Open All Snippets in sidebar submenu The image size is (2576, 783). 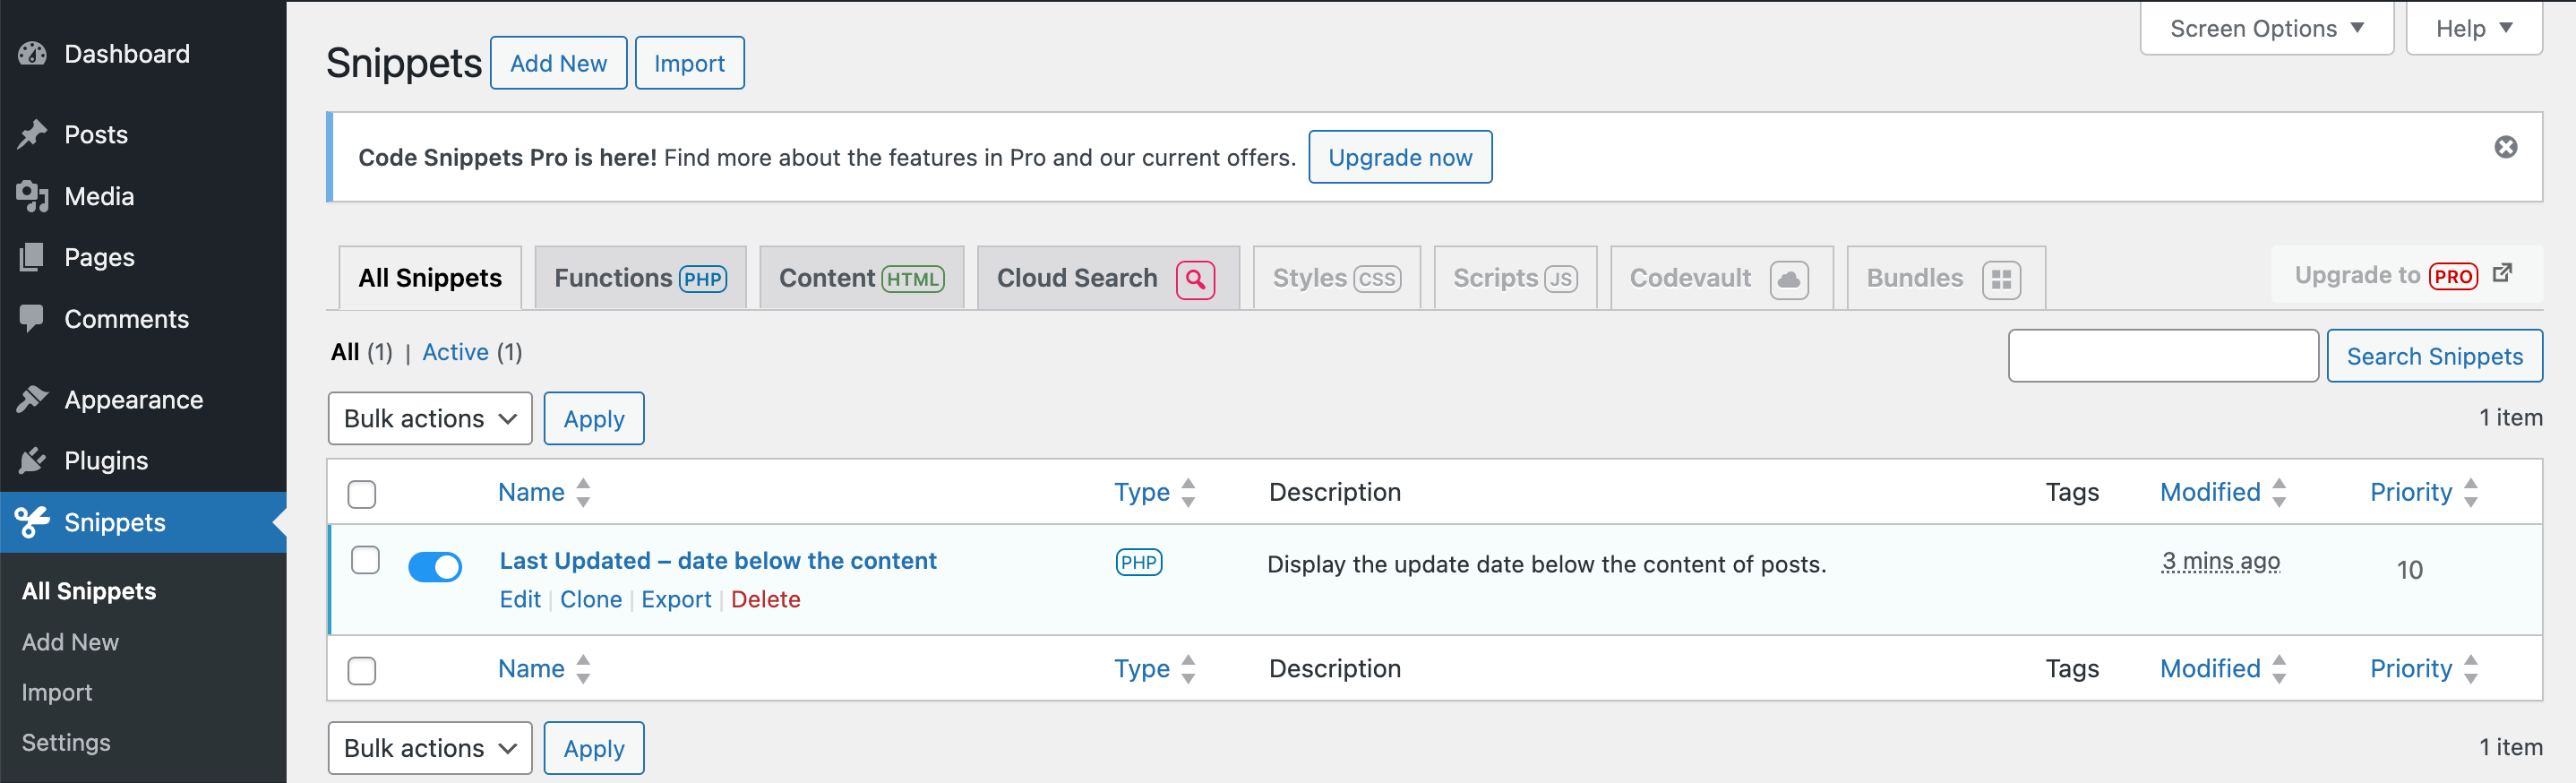(89, 591)
